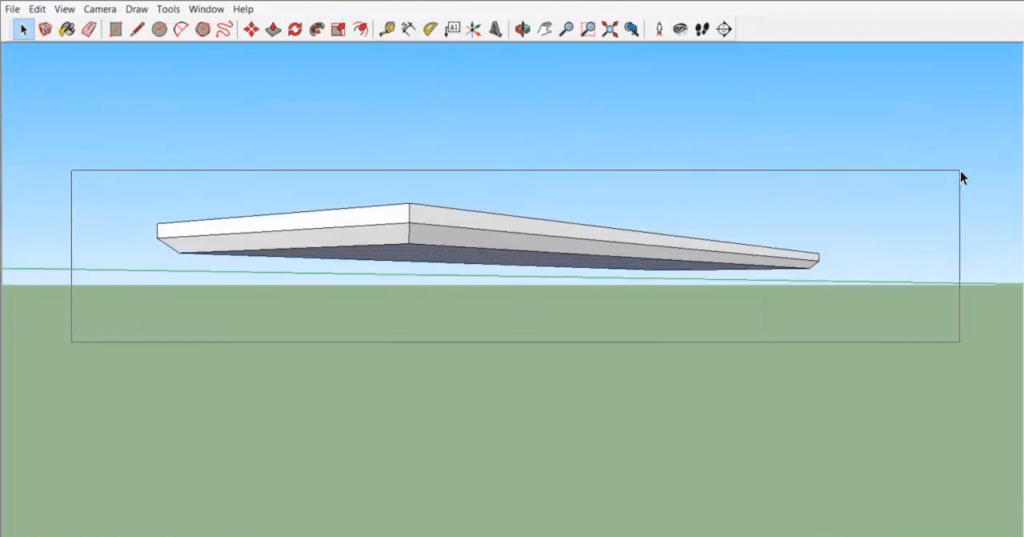Open the Tools menu
This screenshot has width=1024, height=537.
pyautogui.click(x=168, y=9)
